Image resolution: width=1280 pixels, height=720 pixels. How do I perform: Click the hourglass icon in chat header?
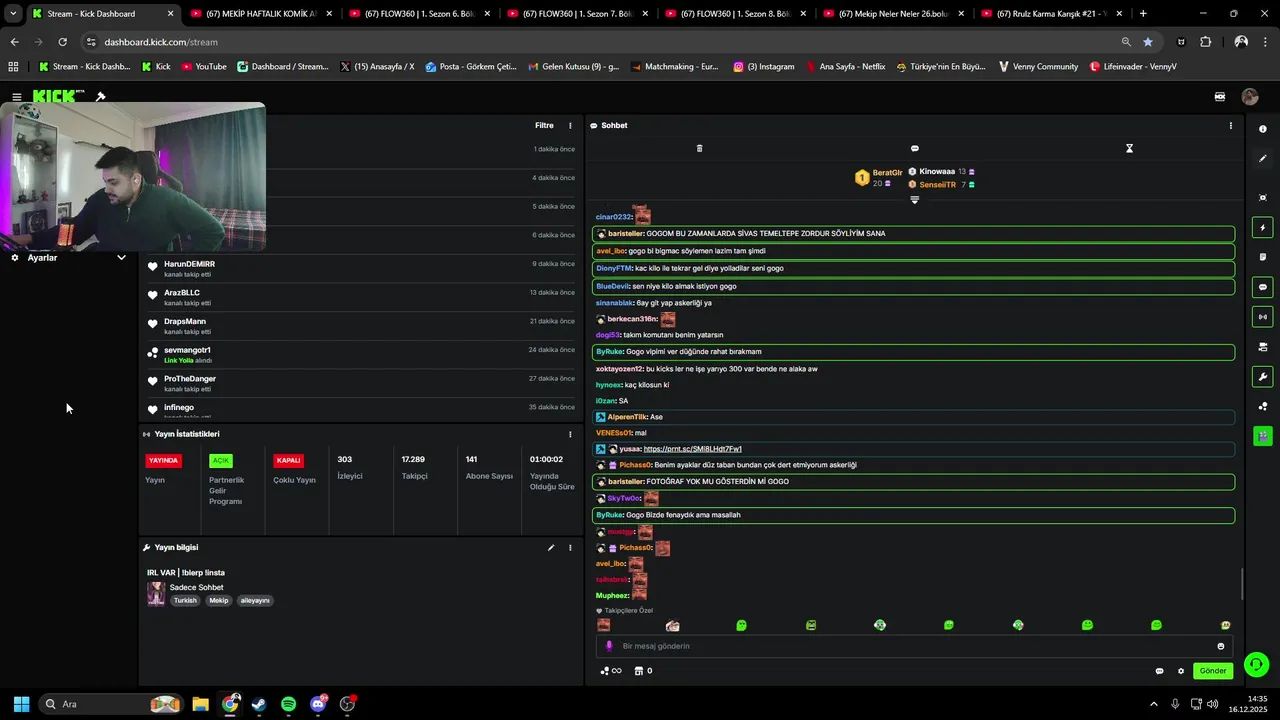click(1129, 148)
